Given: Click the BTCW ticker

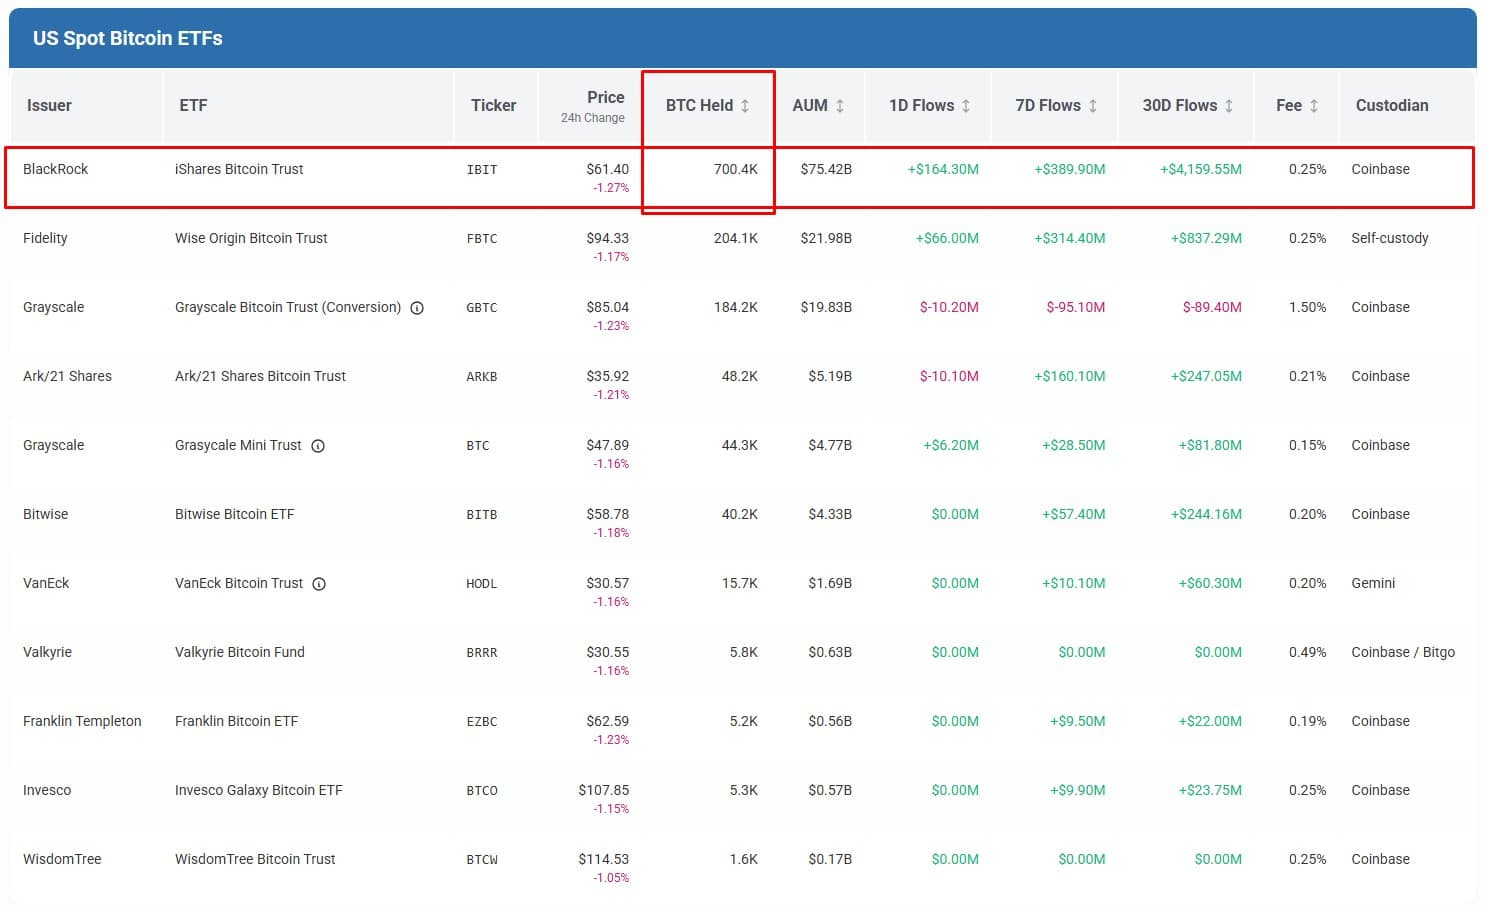Looking at the screenshot, I should pyautogui.click(x=482, y=860).
